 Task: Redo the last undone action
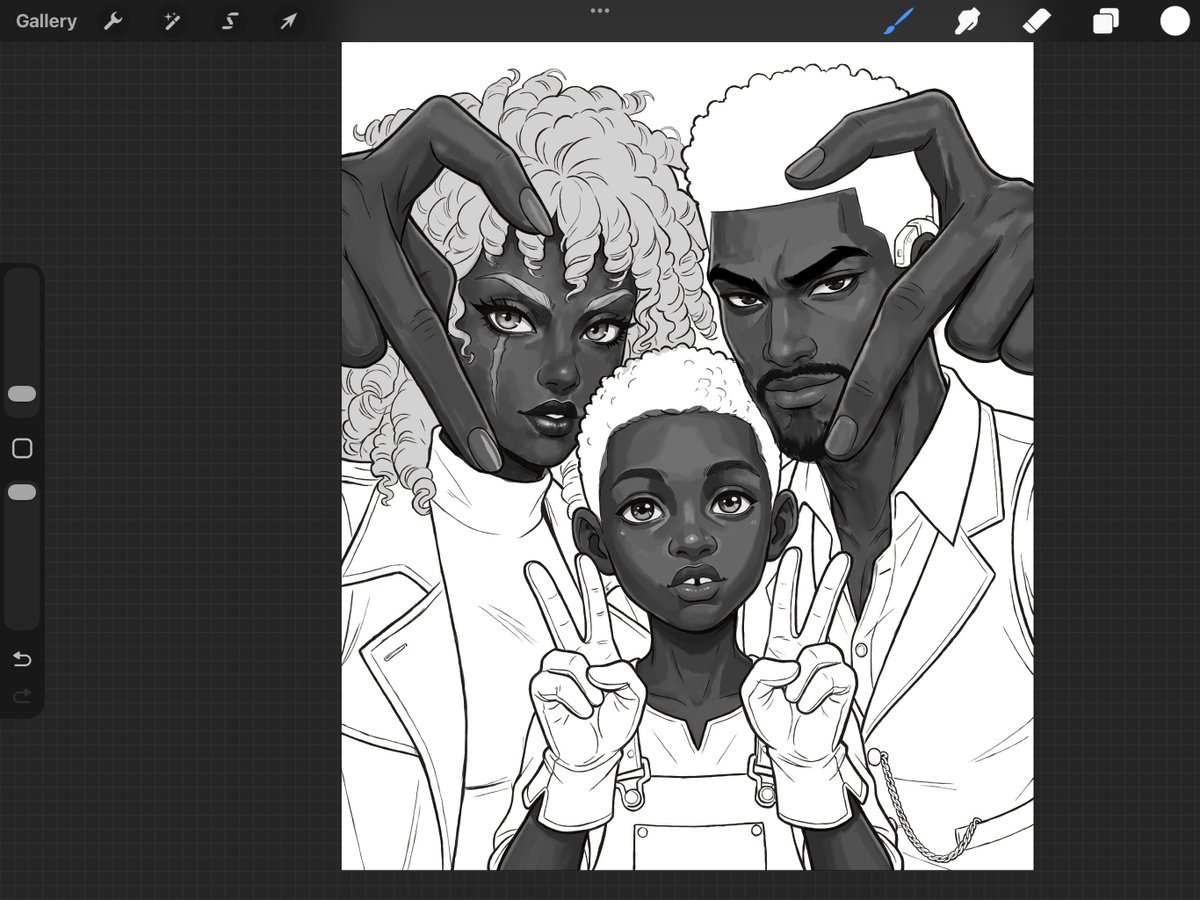tap(22, 695)
